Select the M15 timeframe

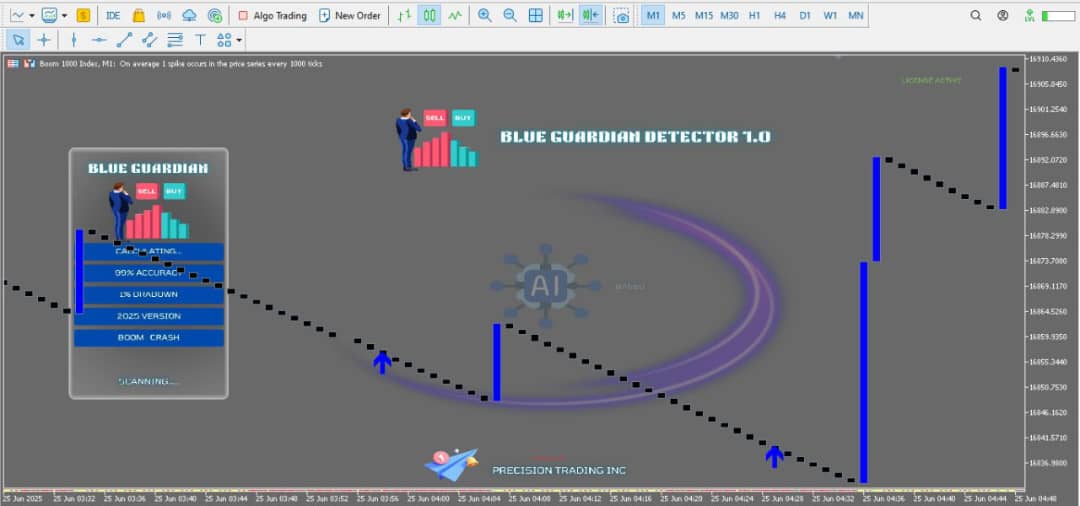tap(704, 15)
